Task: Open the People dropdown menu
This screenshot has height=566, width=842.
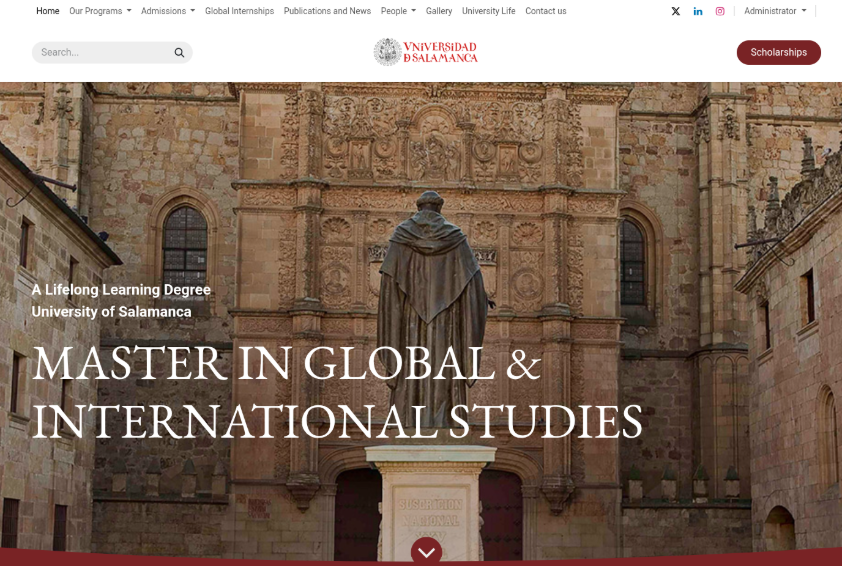Action: pos(398,11)
